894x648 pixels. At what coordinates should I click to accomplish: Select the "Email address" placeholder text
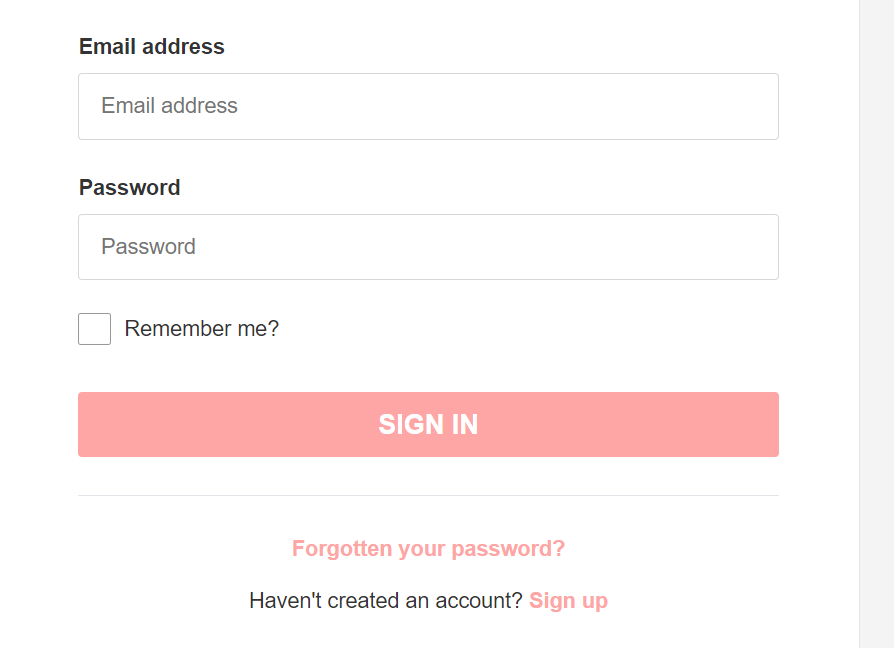[x=170, y=106]
